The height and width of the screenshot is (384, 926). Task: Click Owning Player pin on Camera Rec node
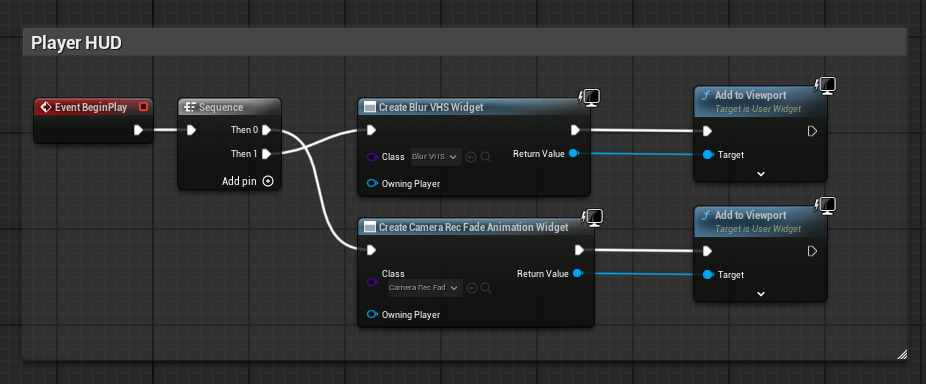click(x=372, y=314)
